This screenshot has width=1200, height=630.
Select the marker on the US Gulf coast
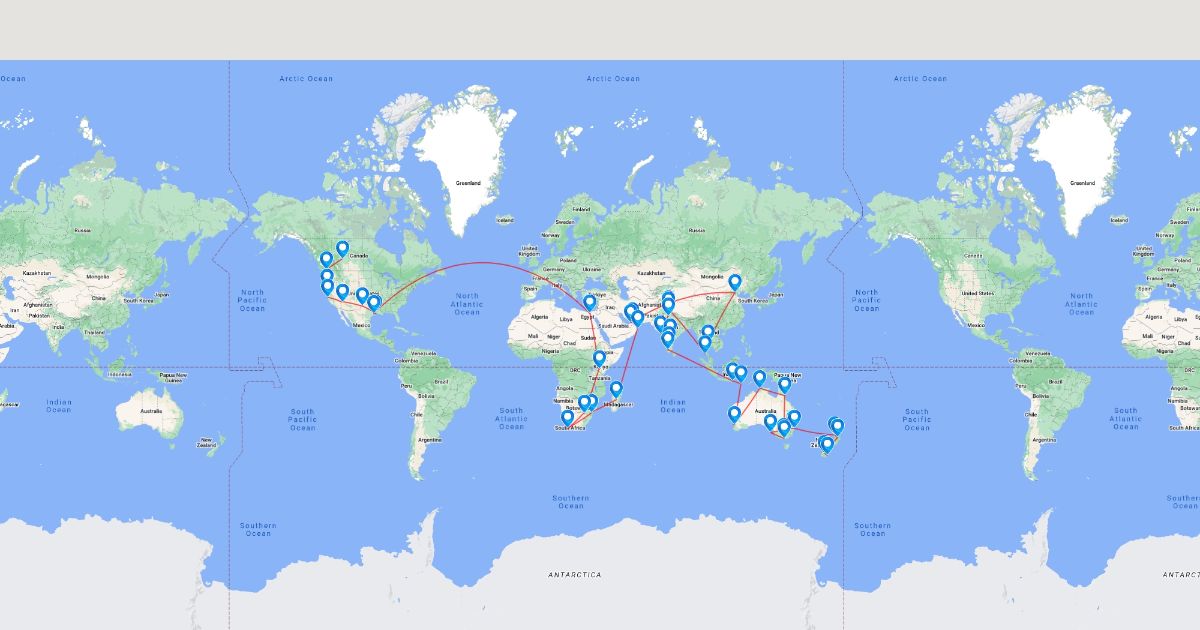click(x=374, y=302)
